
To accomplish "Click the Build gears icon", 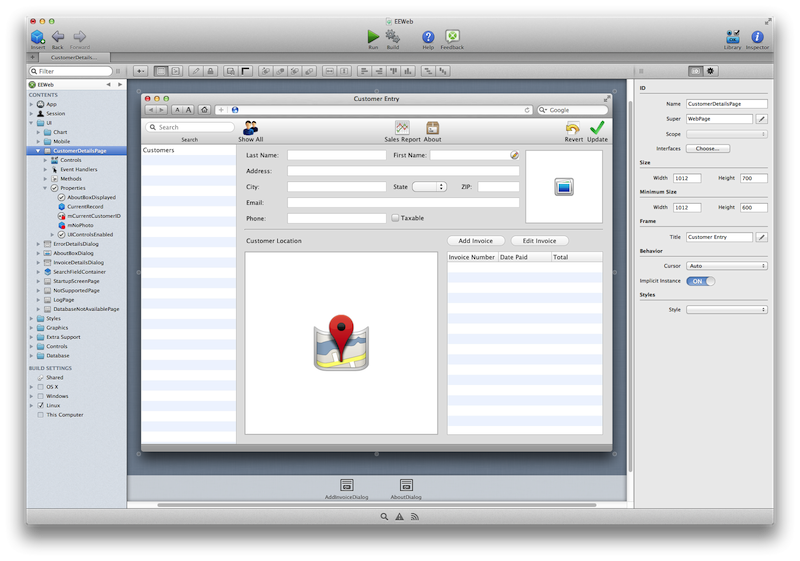I will click(x=392, y=36).
